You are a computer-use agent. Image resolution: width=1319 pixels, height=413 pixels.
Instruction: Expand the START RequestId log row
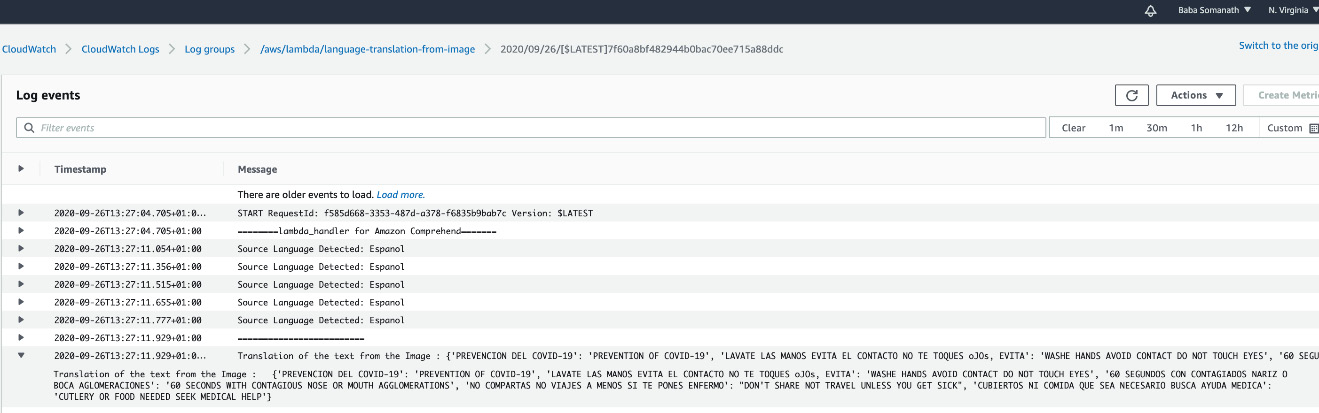21,213
